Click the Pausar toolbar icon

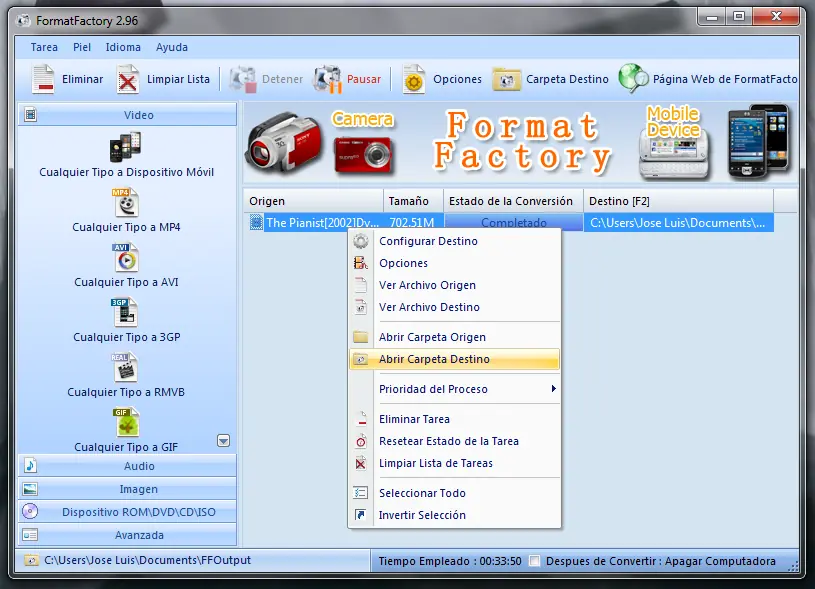click(327, 79)
